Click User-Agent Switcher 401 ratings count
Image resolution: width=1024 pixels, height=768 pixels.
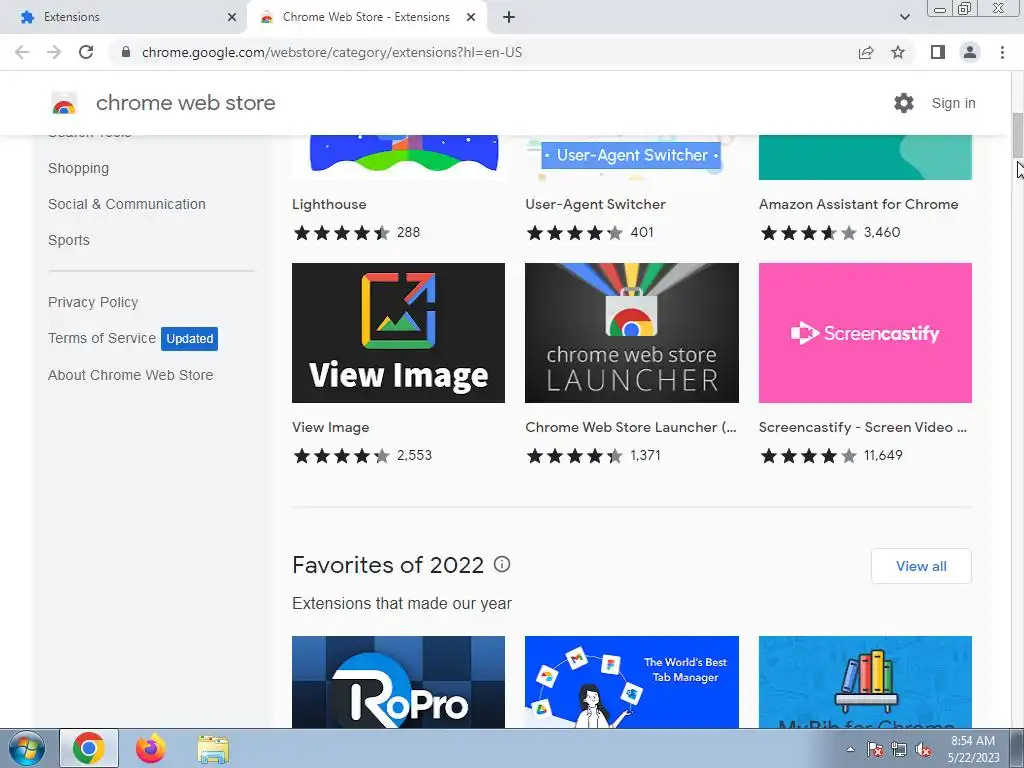641,232
